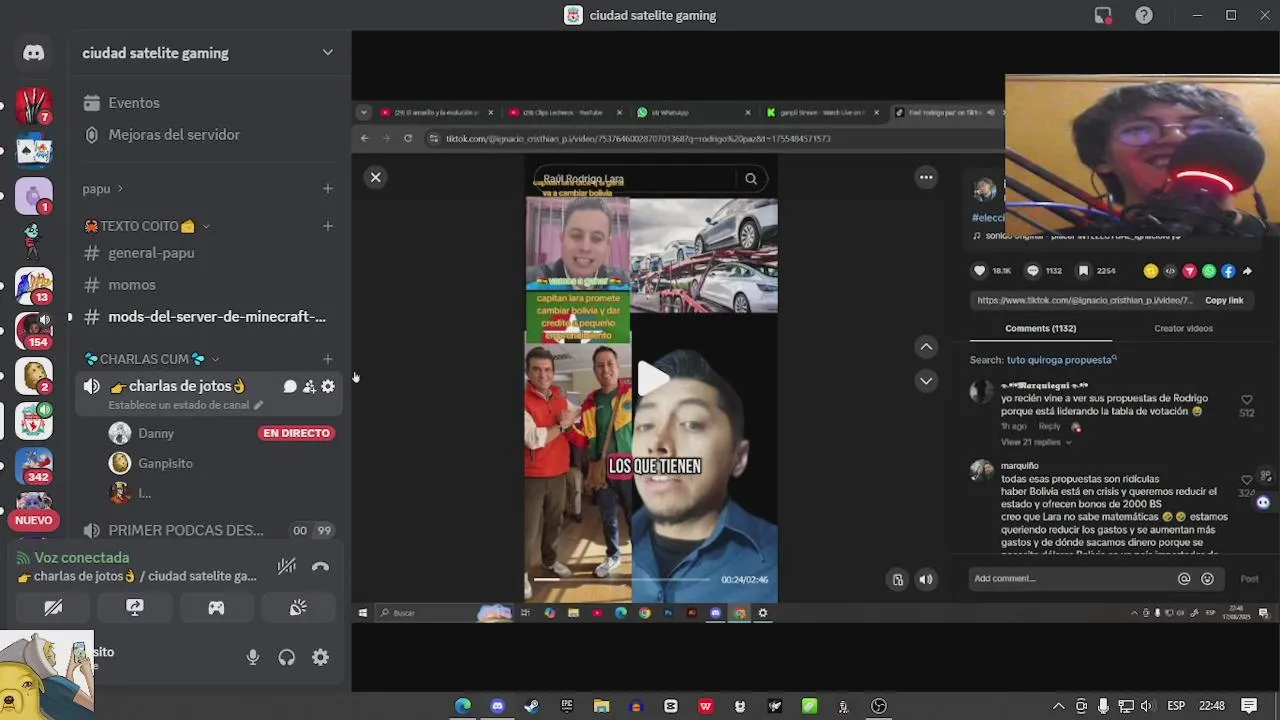
Task: Search tuto quiroga propuesta suggestion link
Action: point(1061,360)
